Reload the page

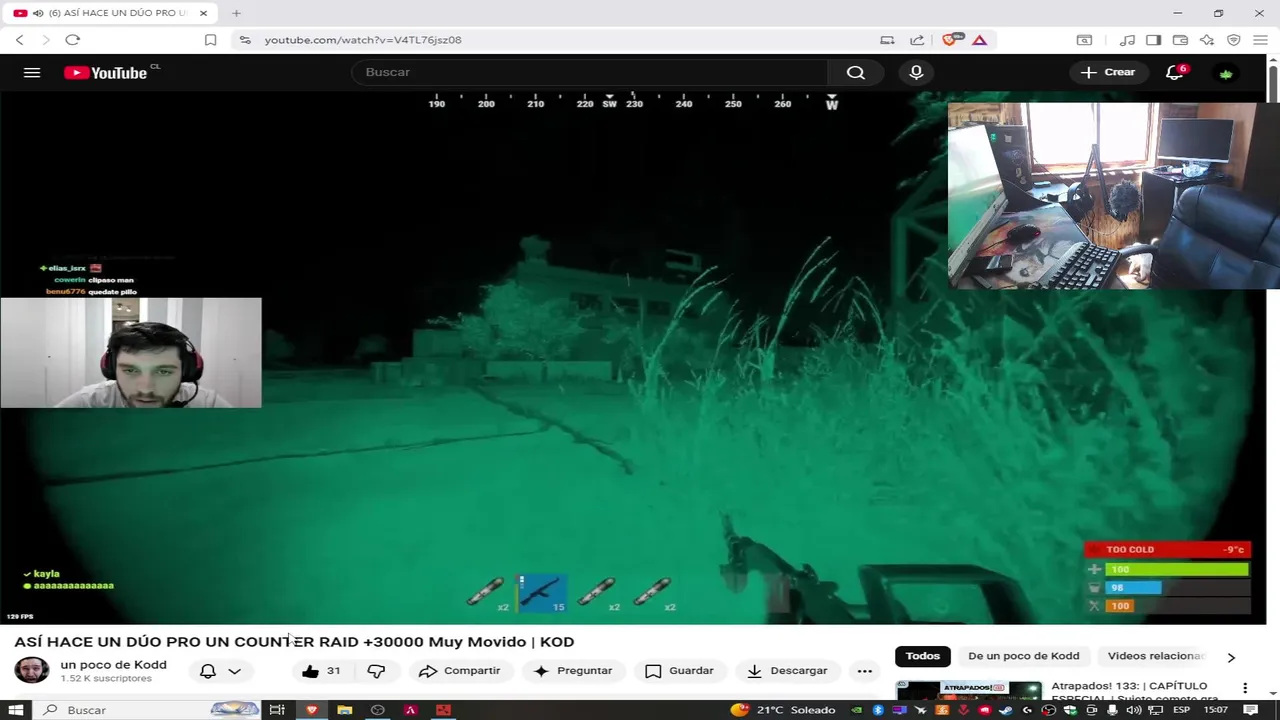click(72, 40)
